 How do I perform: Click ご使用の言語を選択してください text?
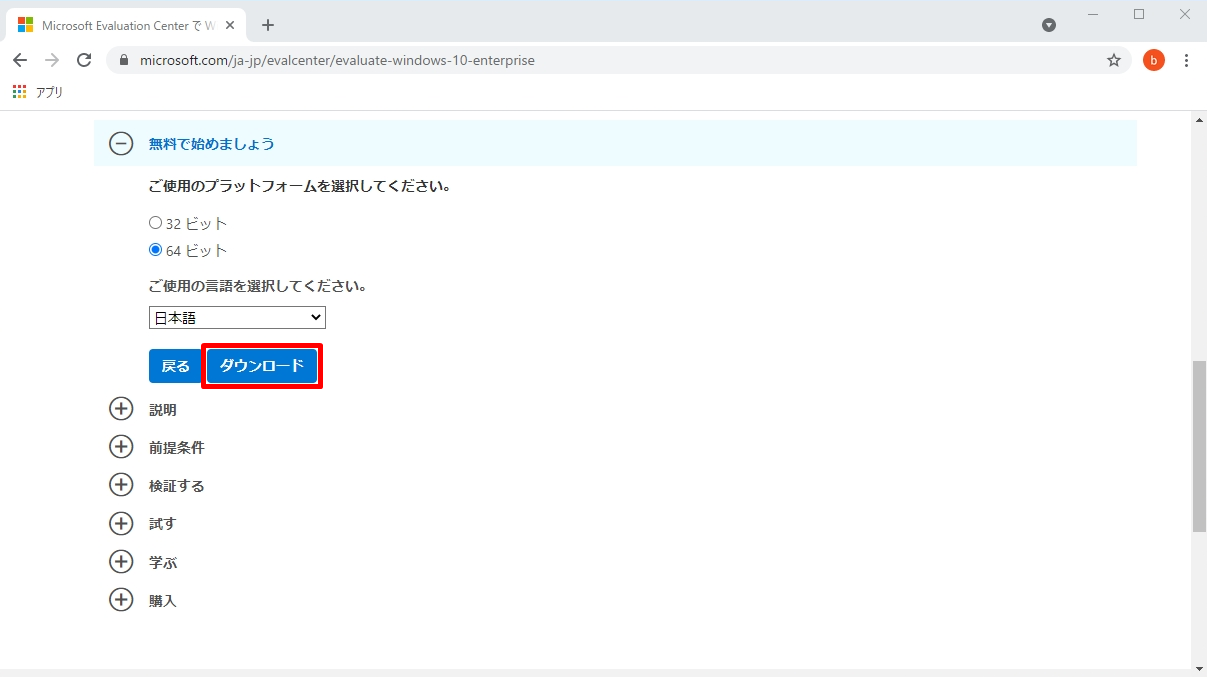257,286
